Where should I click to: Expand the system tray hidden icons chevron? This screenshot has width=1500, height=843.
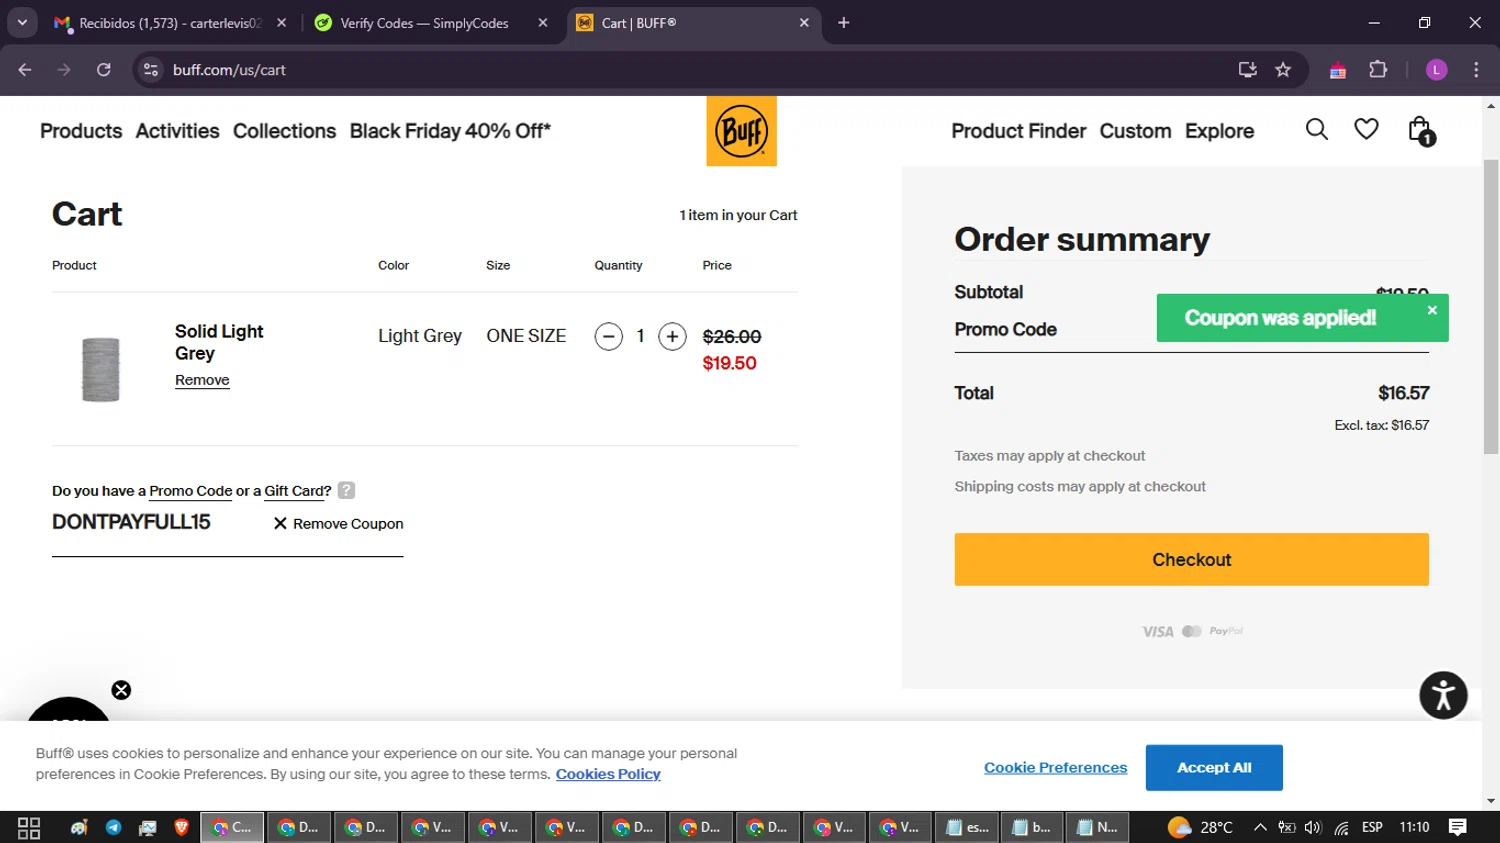click(1260, 827)
